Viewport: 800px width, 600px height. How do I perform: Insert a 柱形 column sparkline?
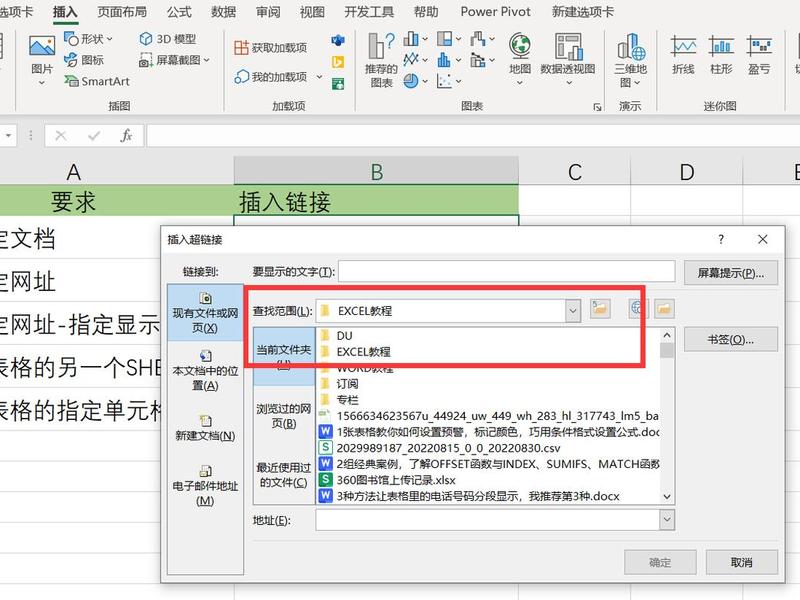coord(721,55)
